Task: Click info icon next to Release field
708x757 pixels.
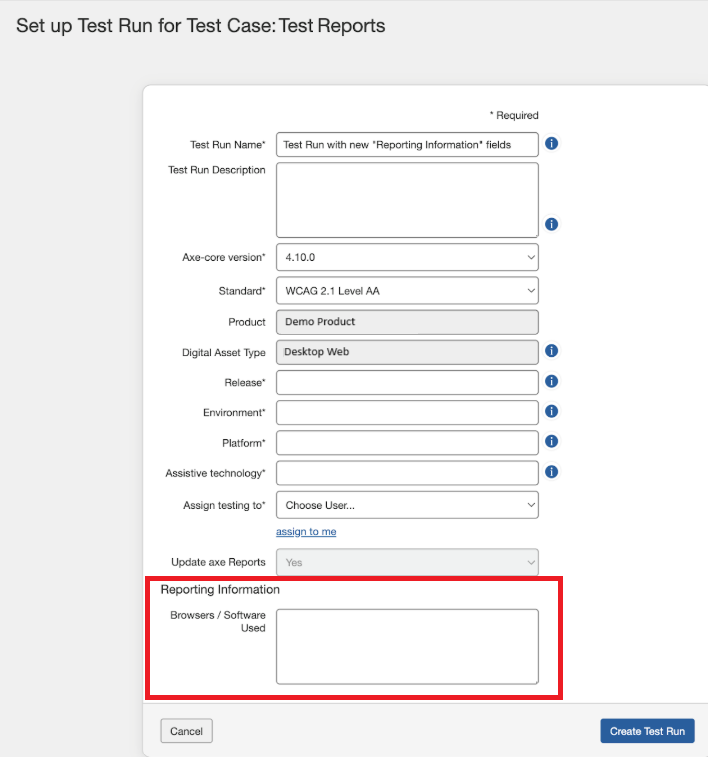Action: (551, 381)
